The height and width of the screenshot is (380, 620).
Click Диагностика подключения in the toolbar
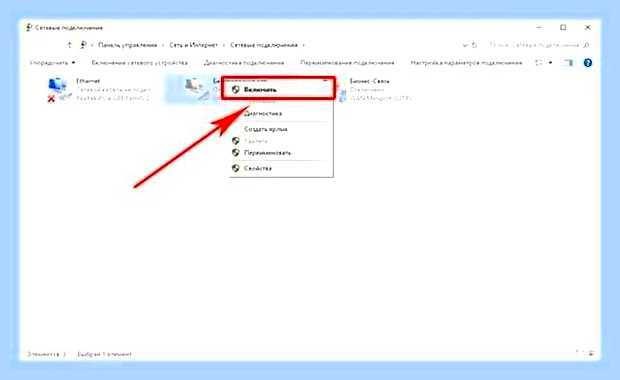coord(244,62)
